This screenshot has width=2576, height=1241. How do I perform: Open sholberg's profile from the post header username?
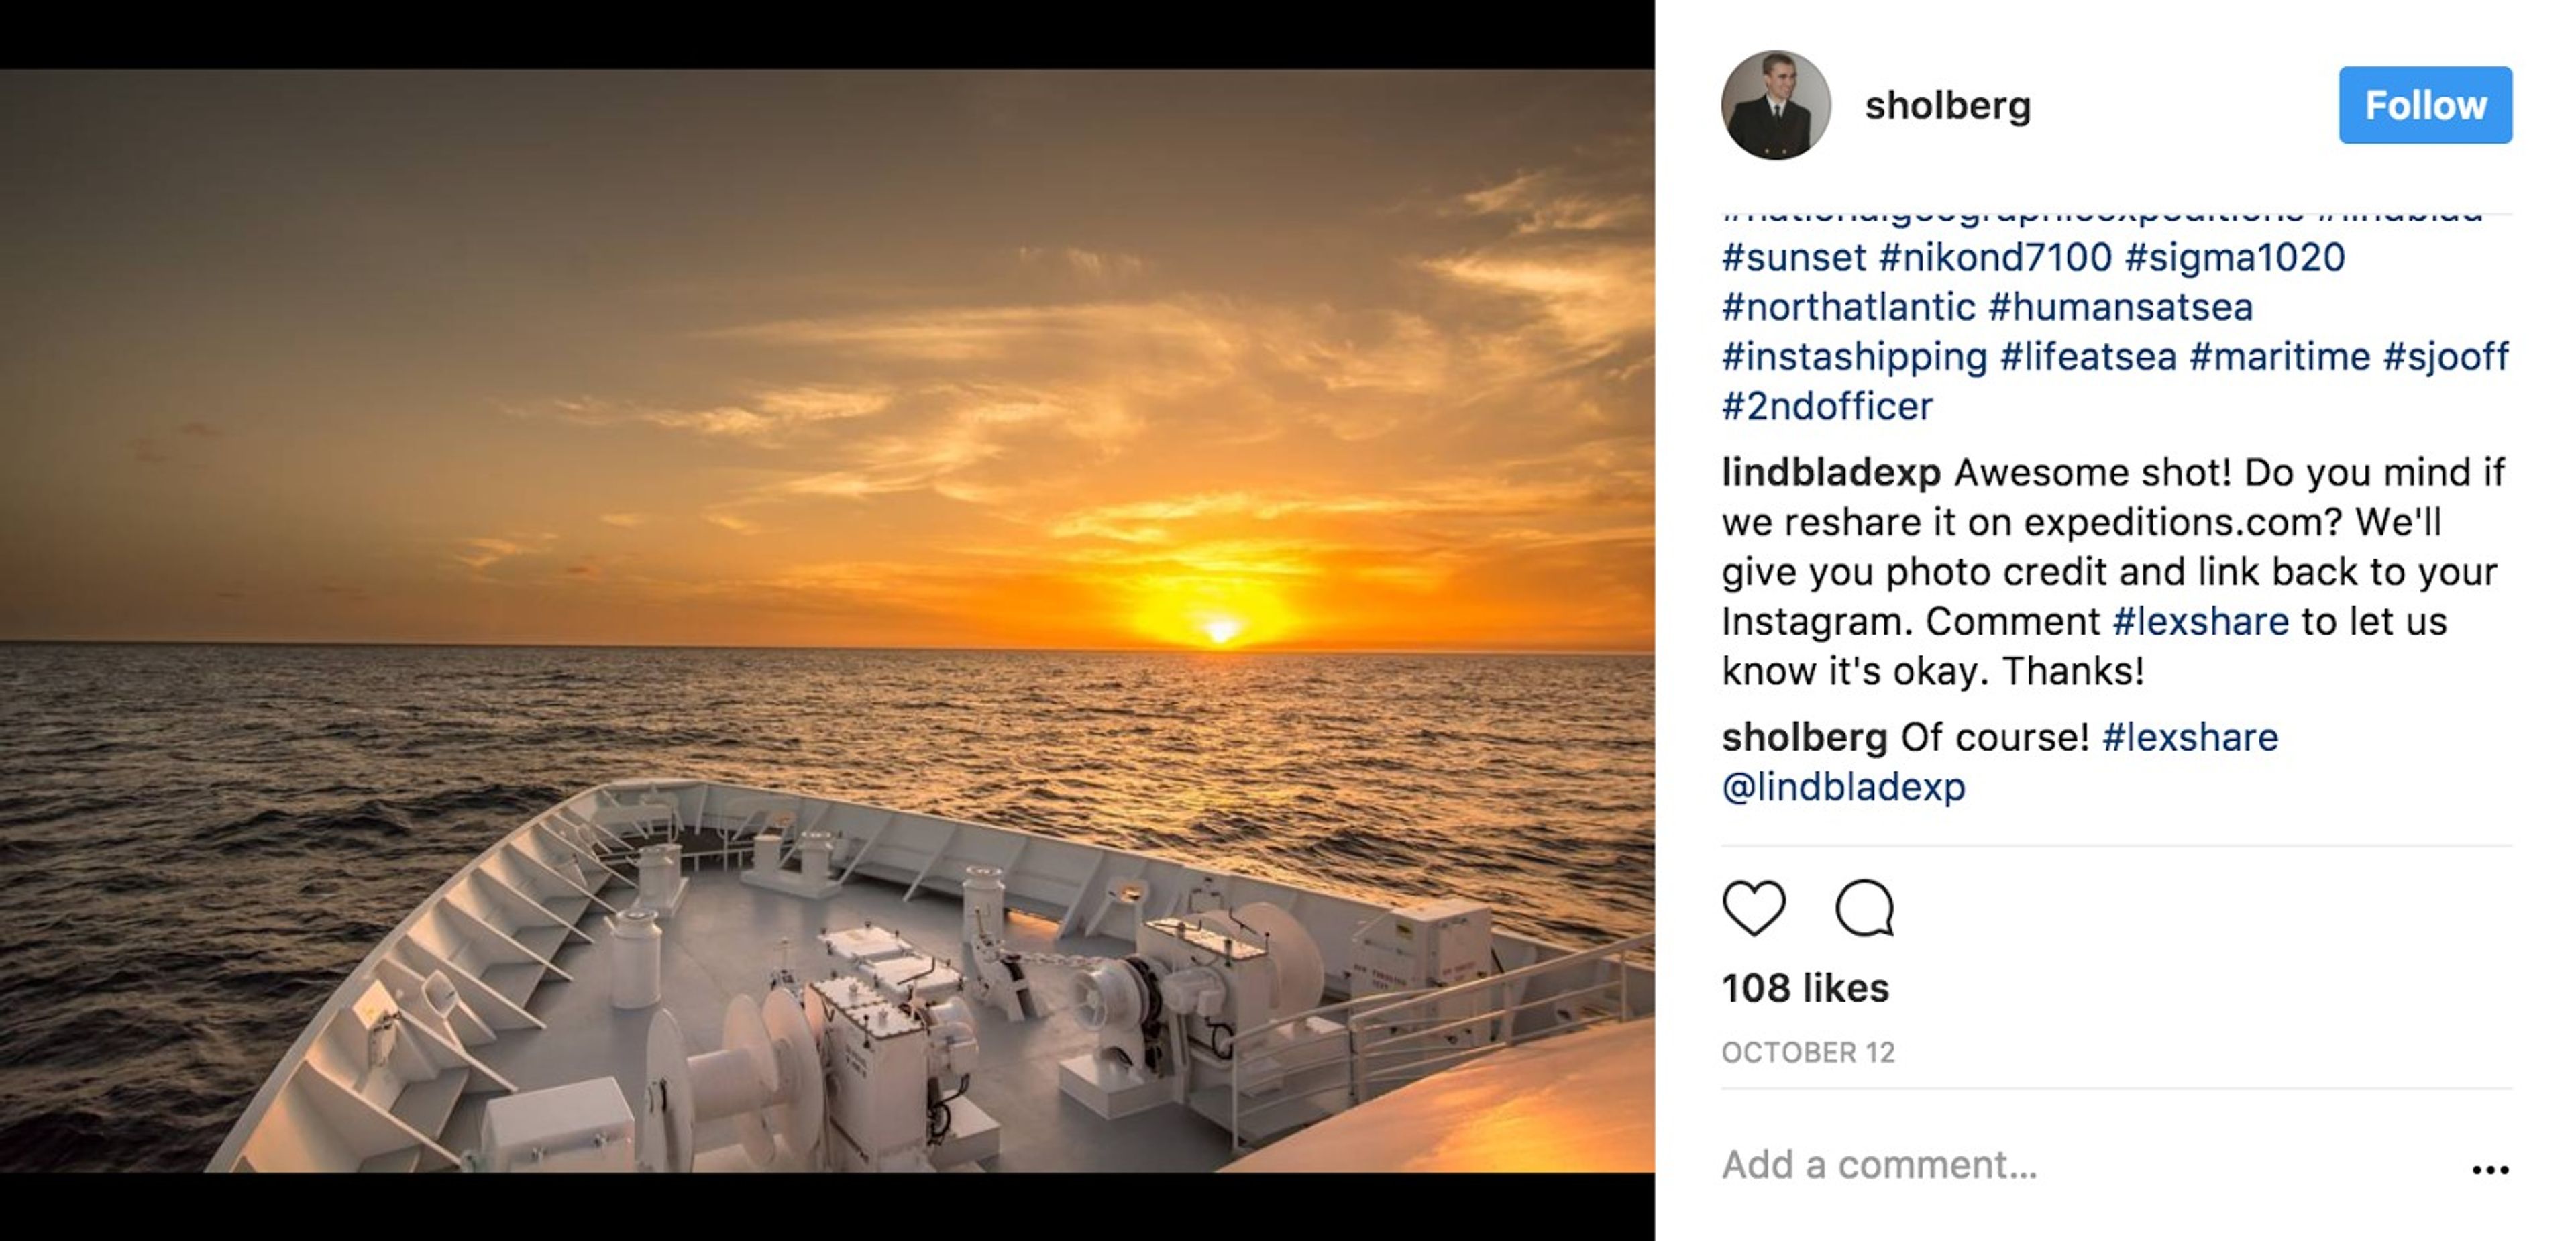1947,105
